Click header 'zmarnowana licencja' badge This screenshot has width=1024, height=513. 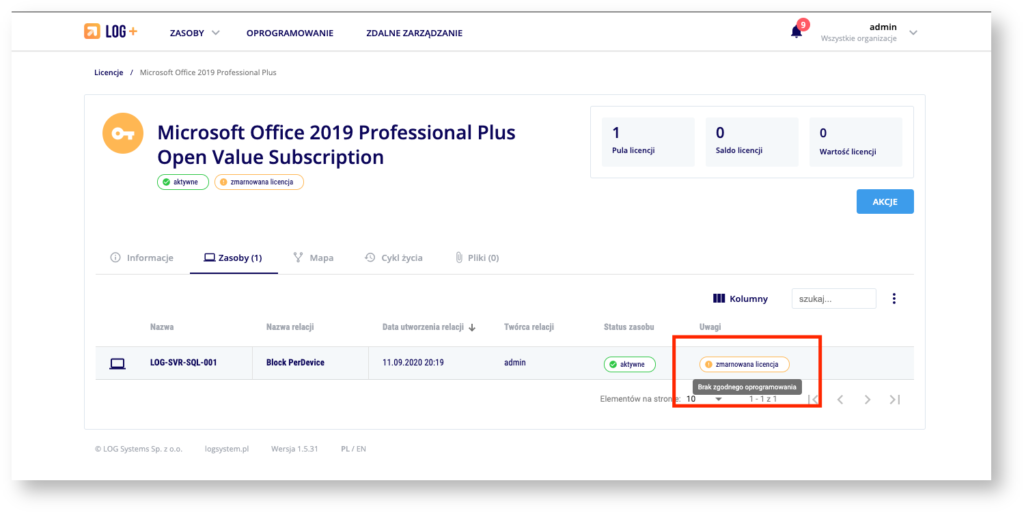coord(259,182)
